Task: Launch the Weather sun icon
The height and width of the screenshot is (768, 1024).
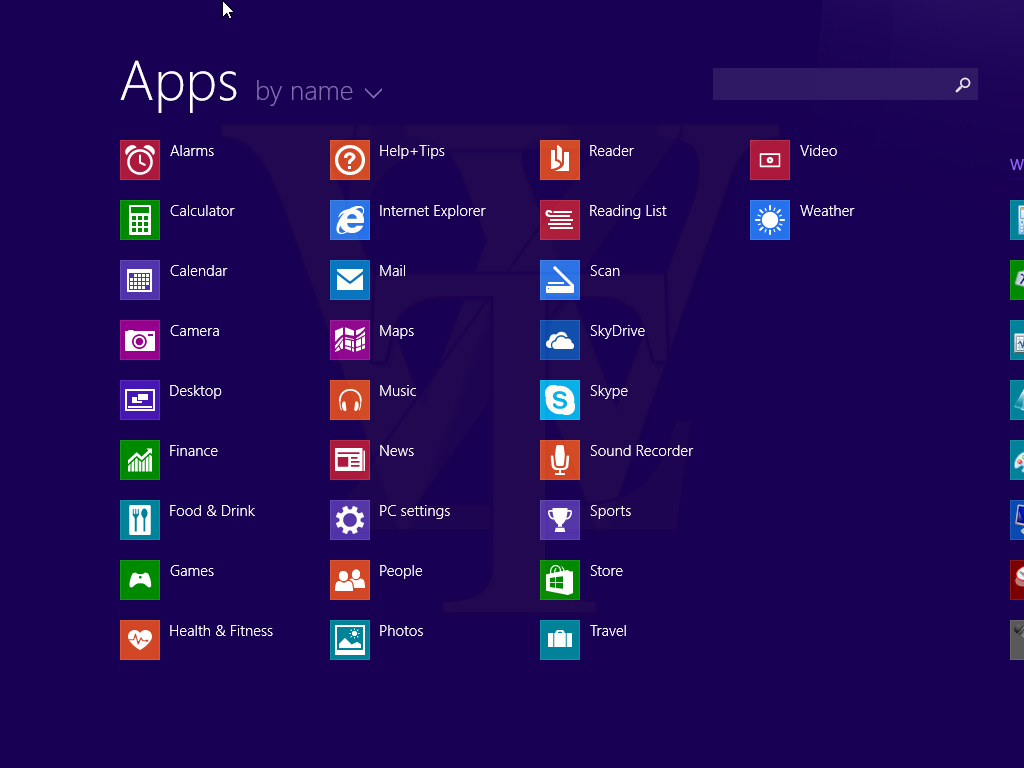Action: point(770,220)
